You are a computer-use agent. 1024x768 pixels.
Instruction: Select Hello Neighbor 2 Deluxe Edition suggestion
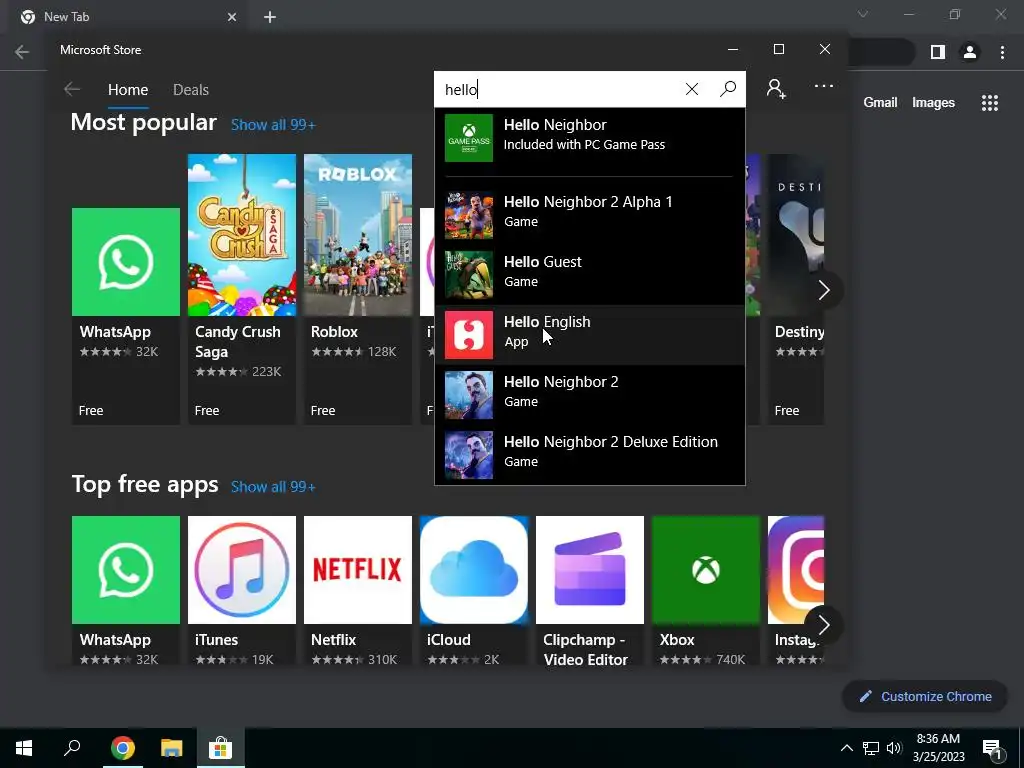tap(590, 455)
